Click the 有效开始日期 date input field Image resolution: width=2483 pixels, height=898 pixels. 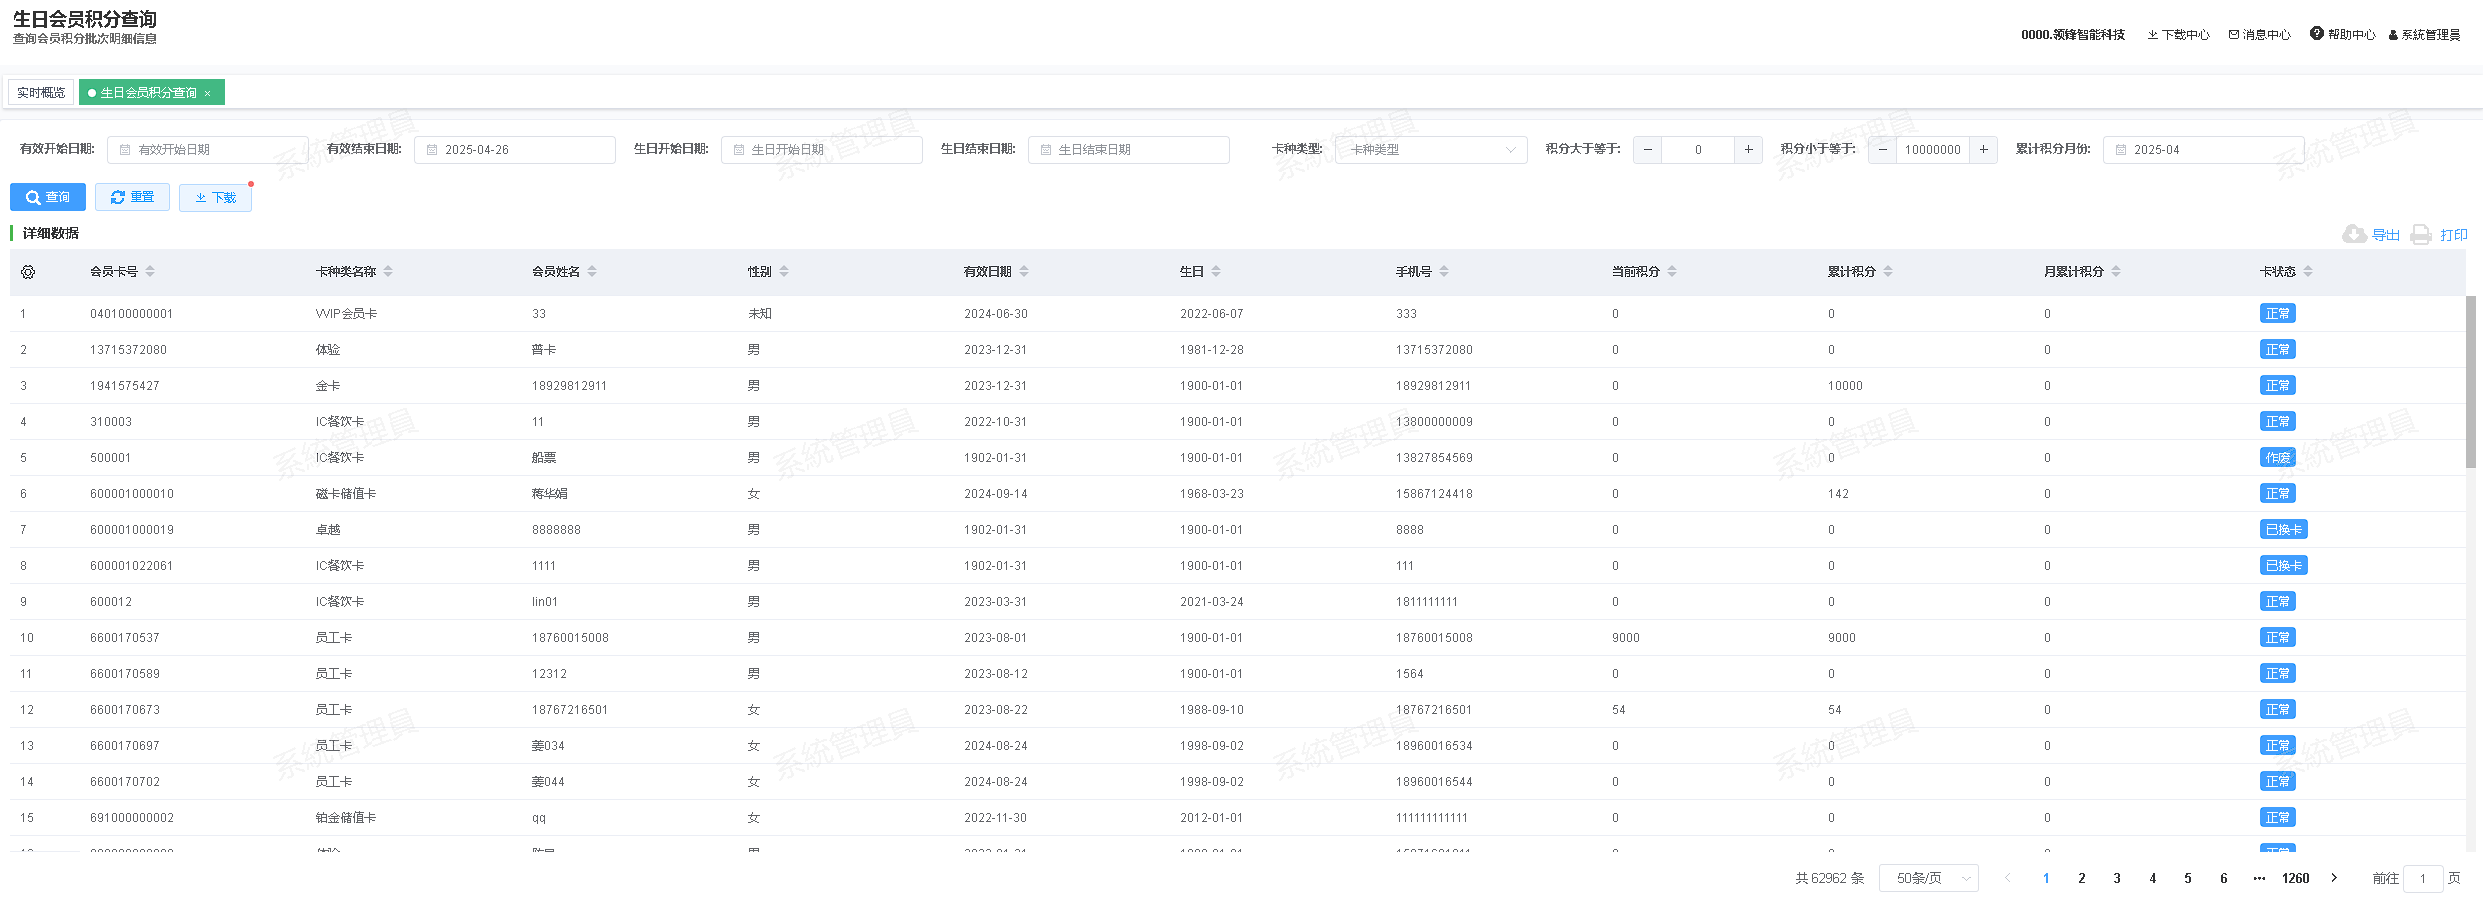(x=208, y=150)
